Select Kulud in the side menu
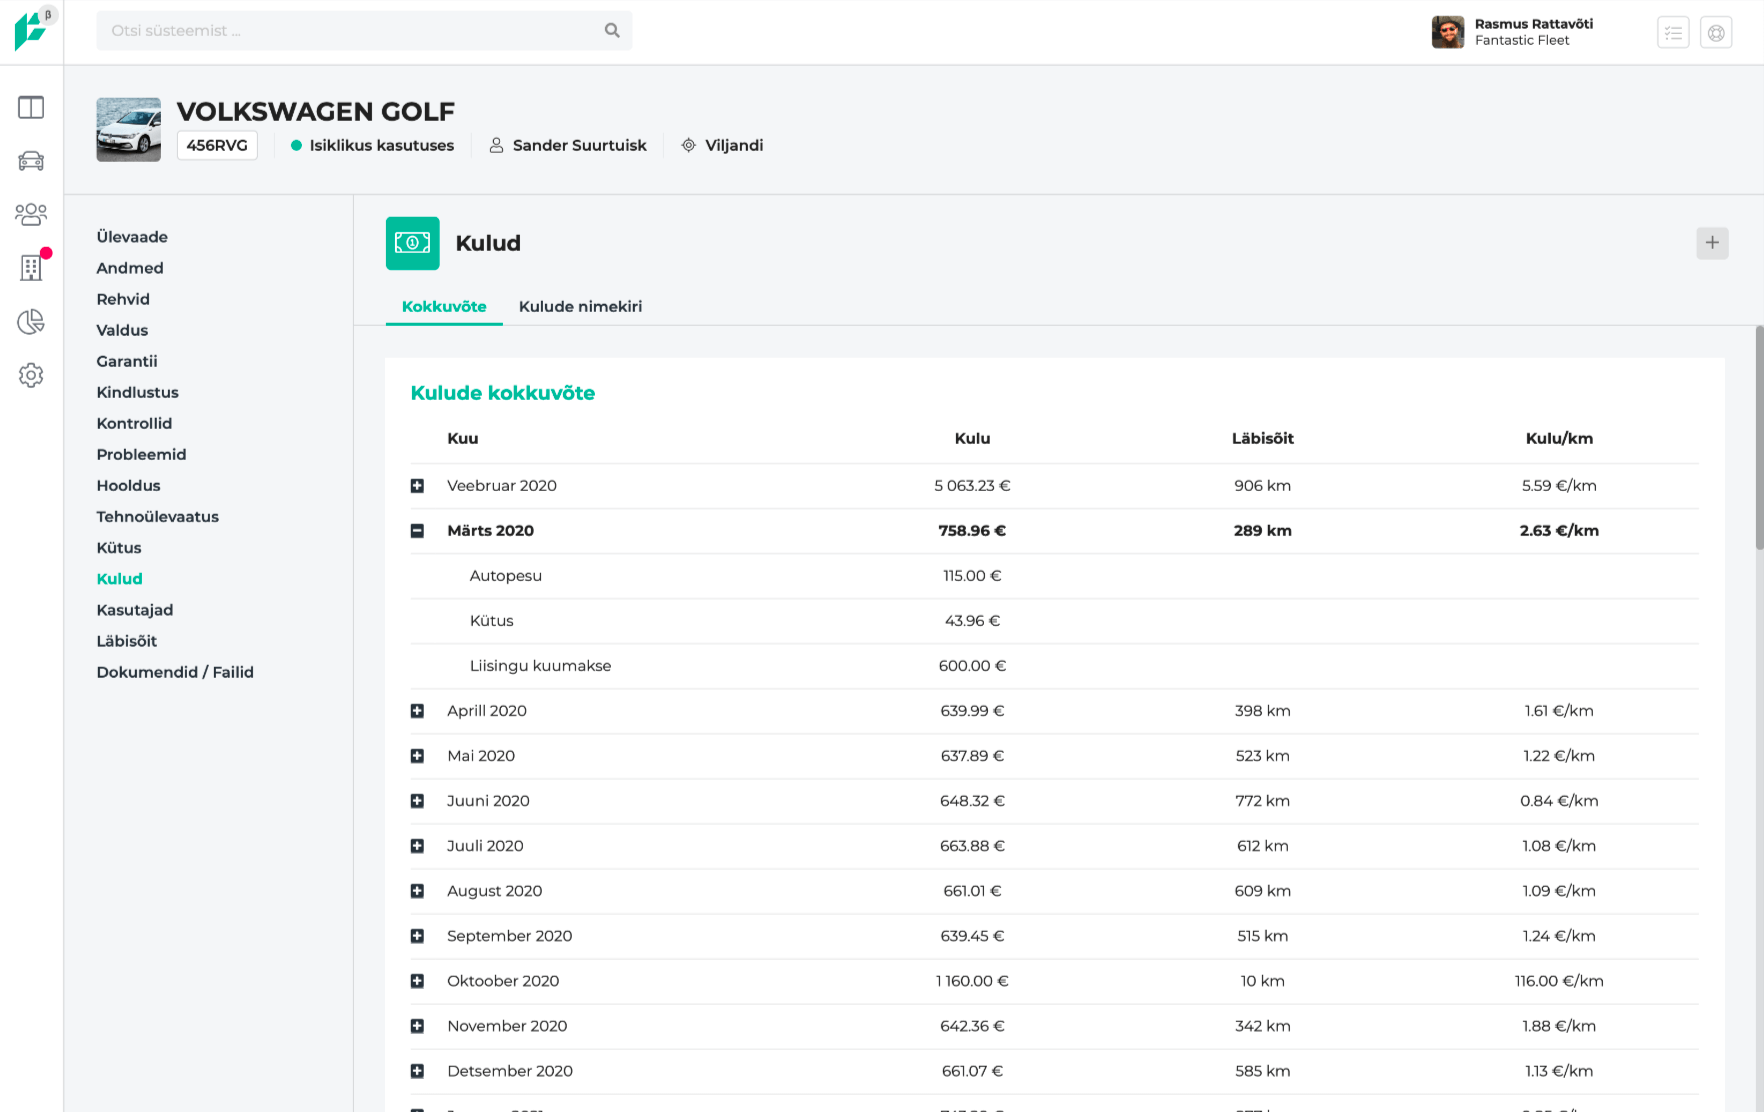The image size is (1764, 1112). click(x=119, y=578)
